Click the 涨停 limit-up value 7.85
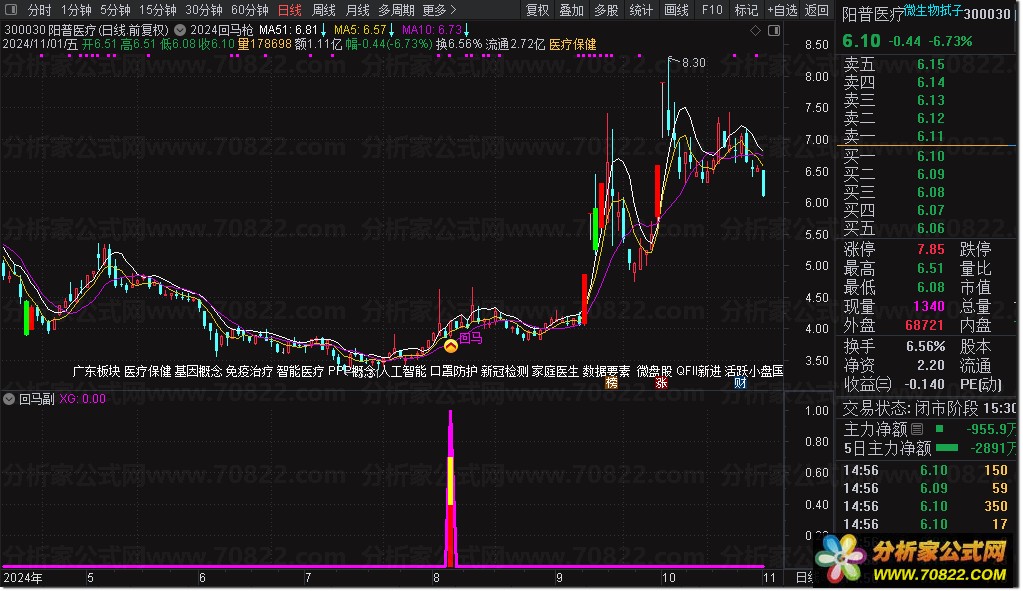 tap(930, 249)
